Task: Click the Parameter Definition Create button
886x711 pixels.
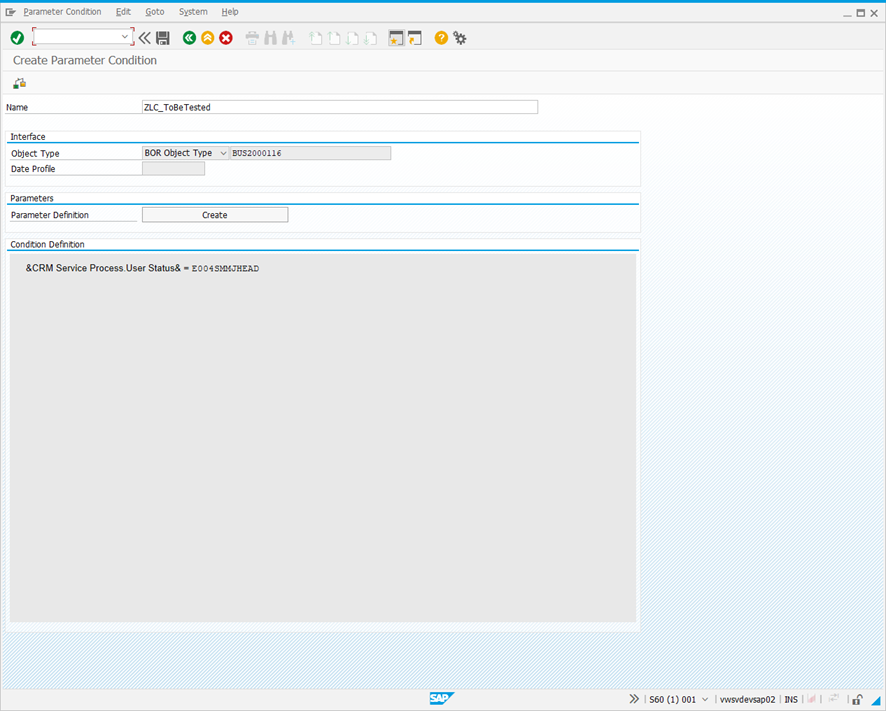Action: coord(215,215)
